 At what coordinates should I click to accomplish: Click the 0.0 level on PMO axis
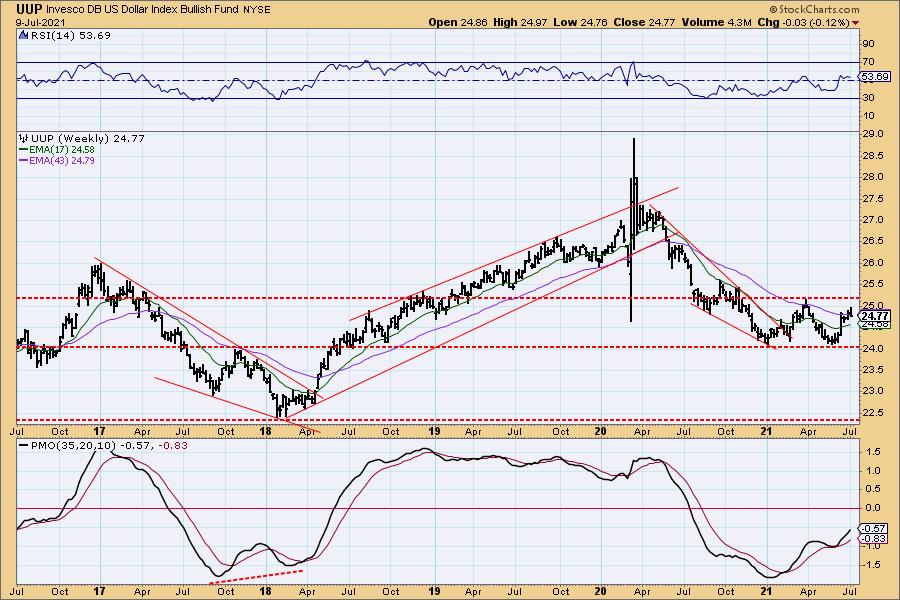click(872, 508)
